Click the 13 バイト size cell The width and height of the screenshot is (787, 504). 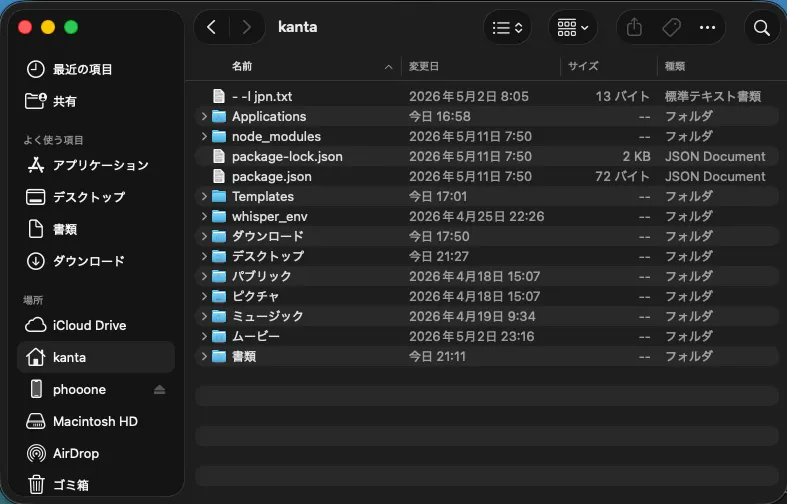coord(622,96)
